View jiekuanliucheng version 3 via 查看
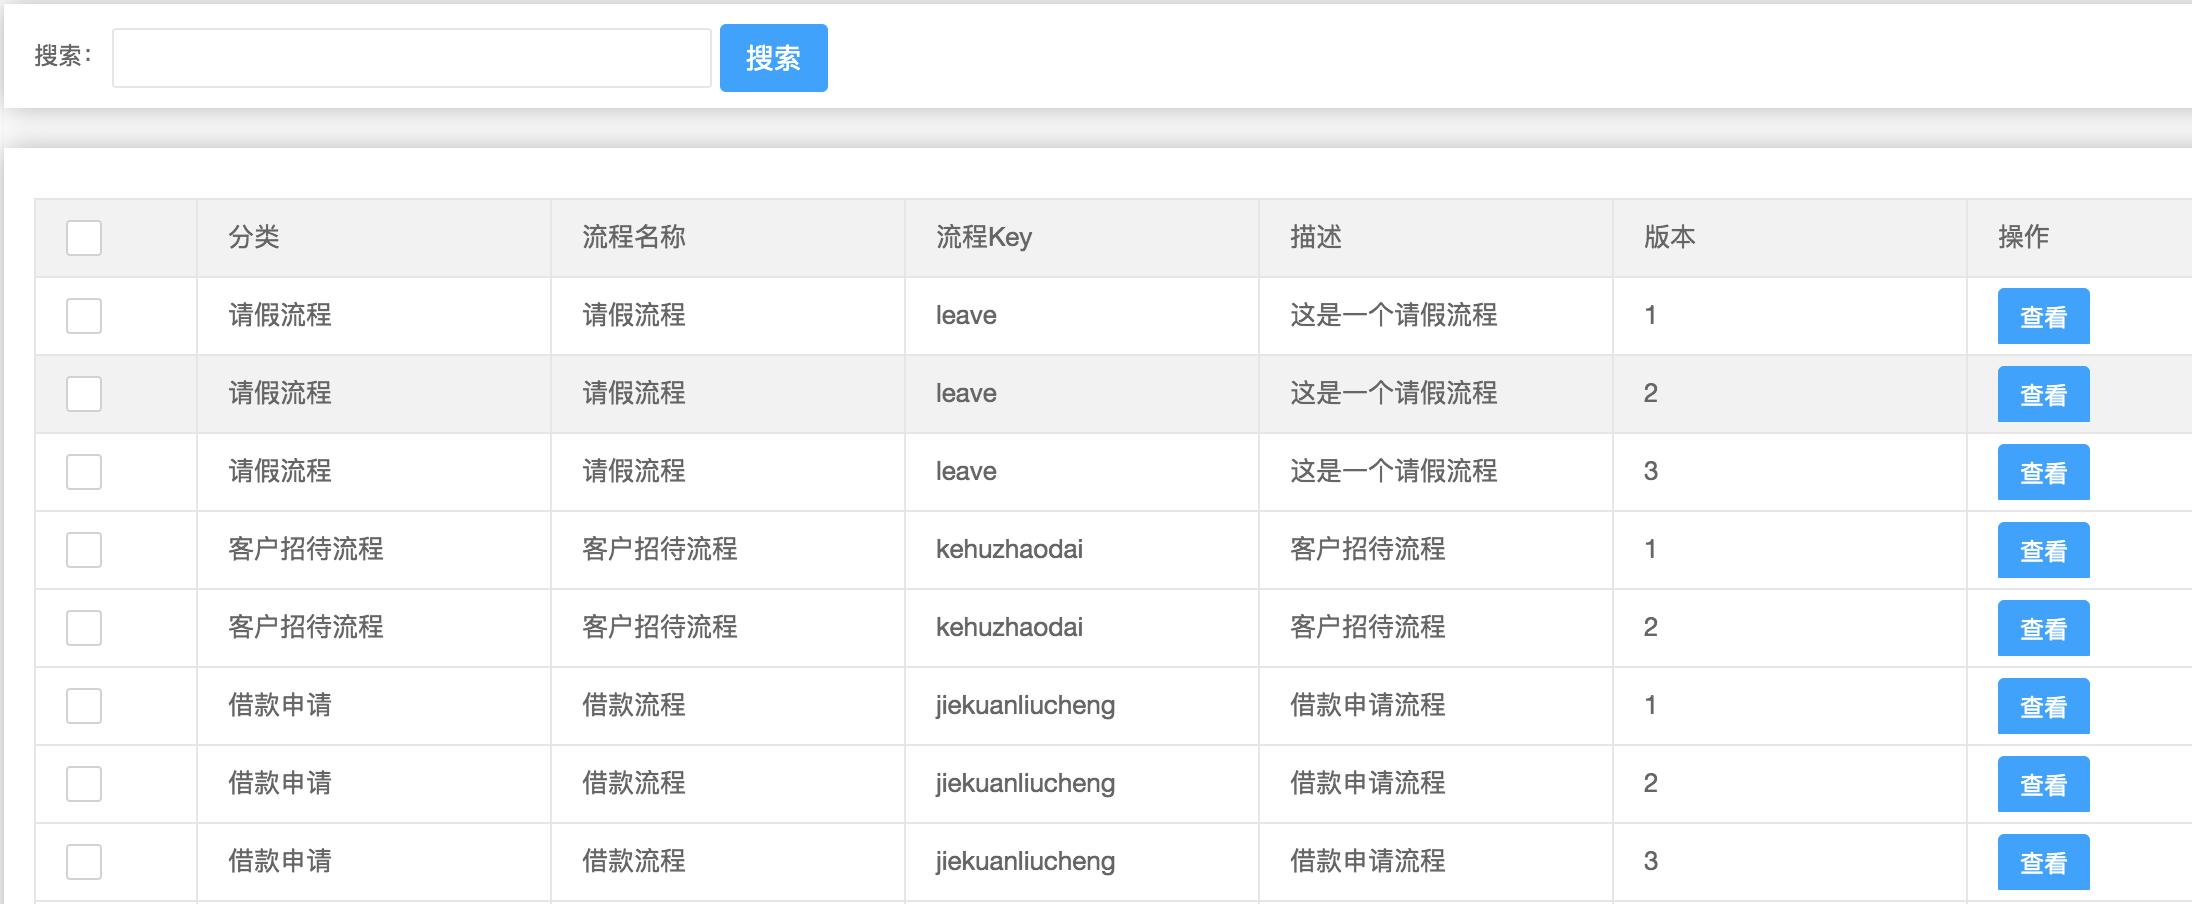The height and width of the screenshot is (904, 2192). (2044, 862)
